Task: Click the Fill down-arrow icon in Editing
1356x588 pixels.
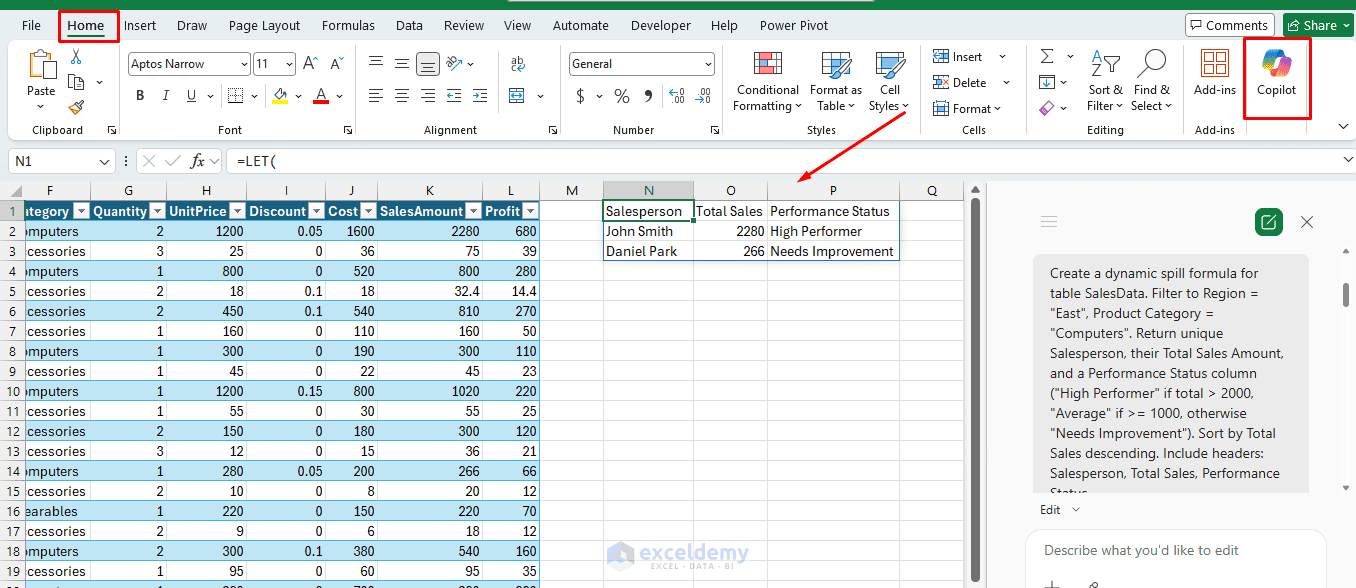Action: point(1047,82)
